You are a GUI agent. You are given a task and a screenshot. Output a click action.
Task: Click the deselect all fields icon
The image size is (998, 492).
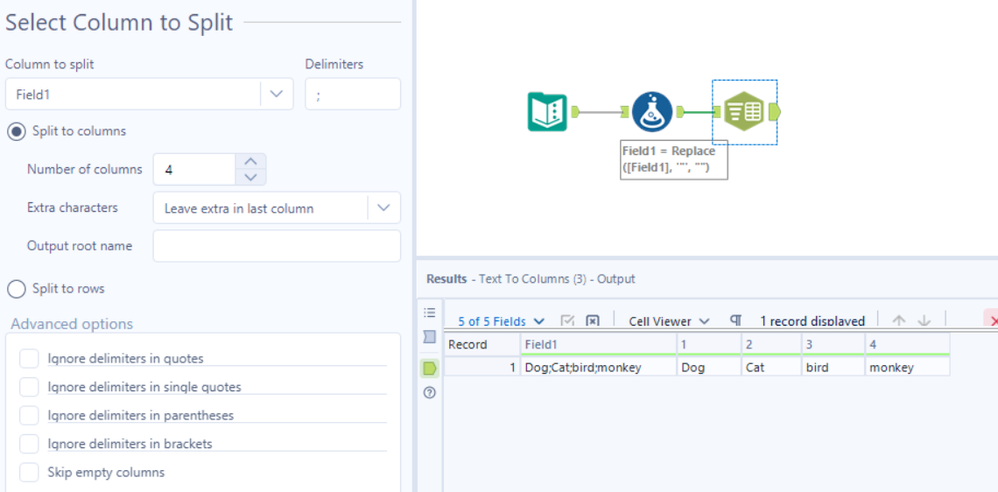pos(592,321)
